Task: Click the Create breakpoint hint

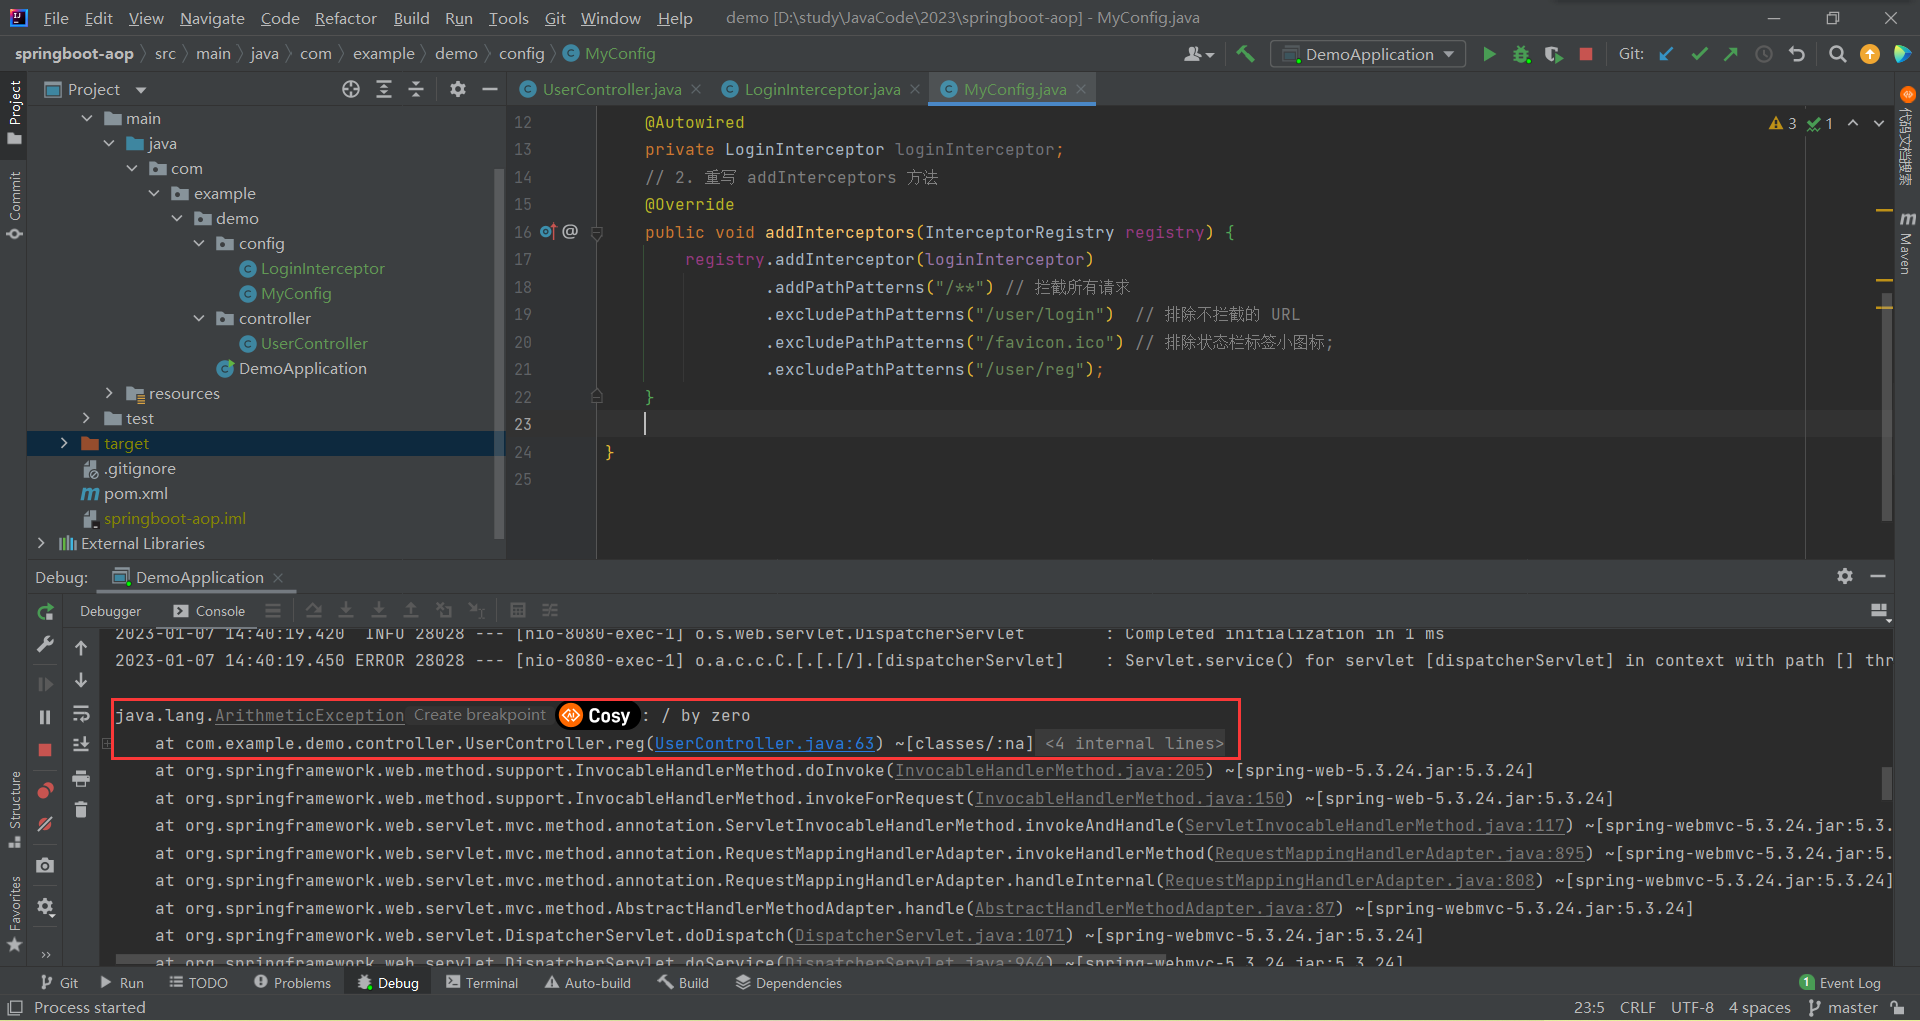Action: coord(479,715)
